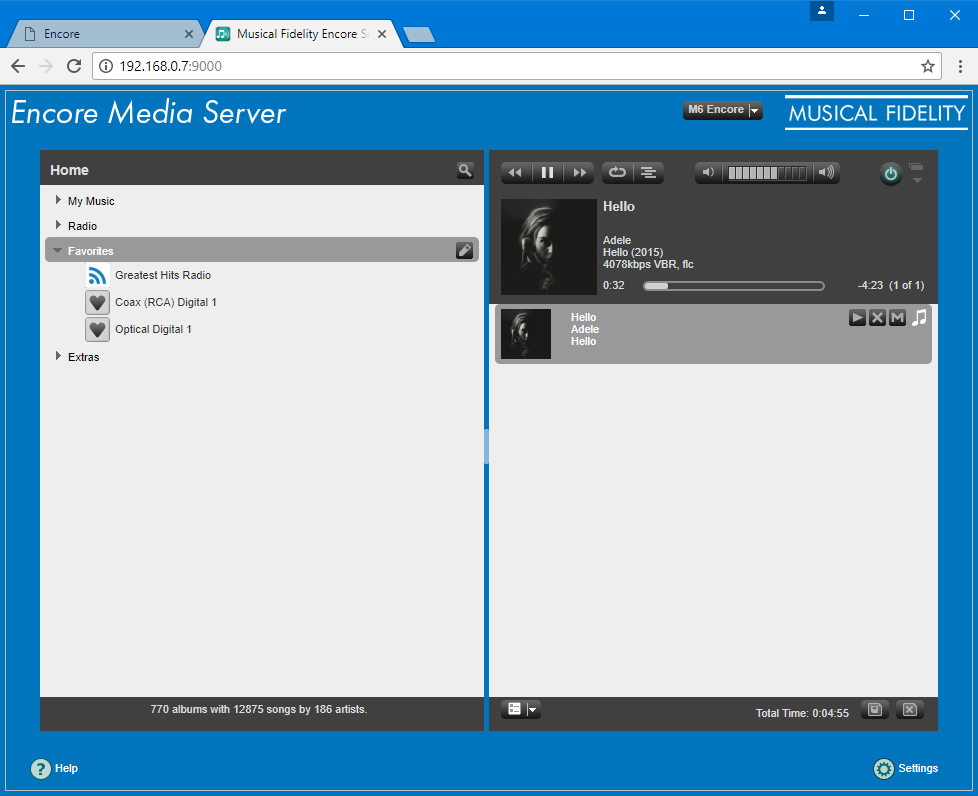Reload the page

(74, 66)
